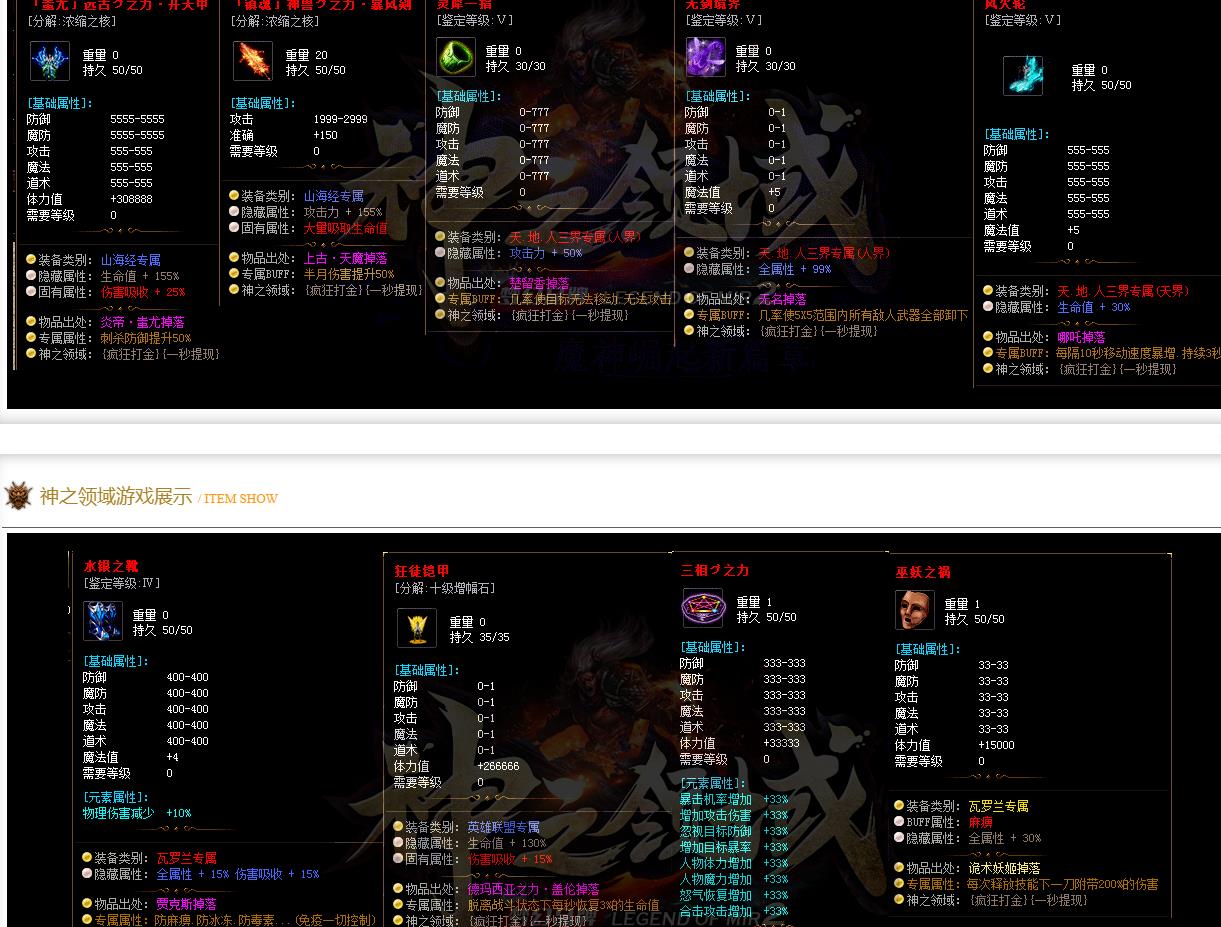1221x927 pixels.
Task: Click the purple crystal item icon
Action: coord(705,57)
